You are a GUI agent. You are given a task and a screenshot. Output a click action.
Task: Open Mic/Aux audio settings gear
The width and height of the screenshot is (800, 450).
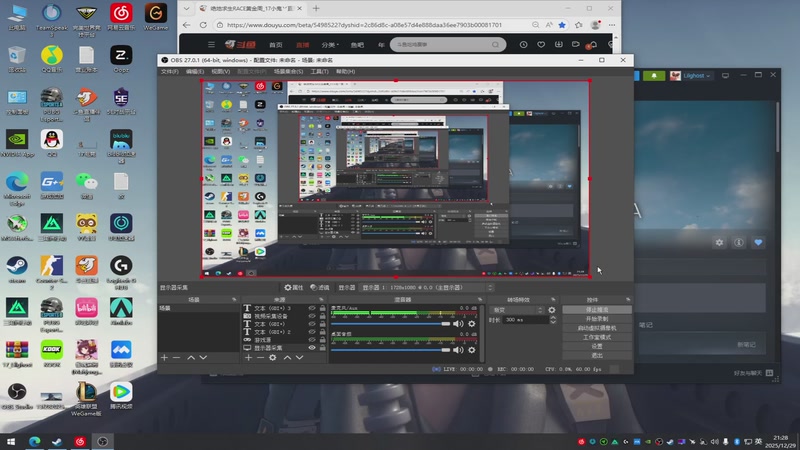click(x=472, y=323)
